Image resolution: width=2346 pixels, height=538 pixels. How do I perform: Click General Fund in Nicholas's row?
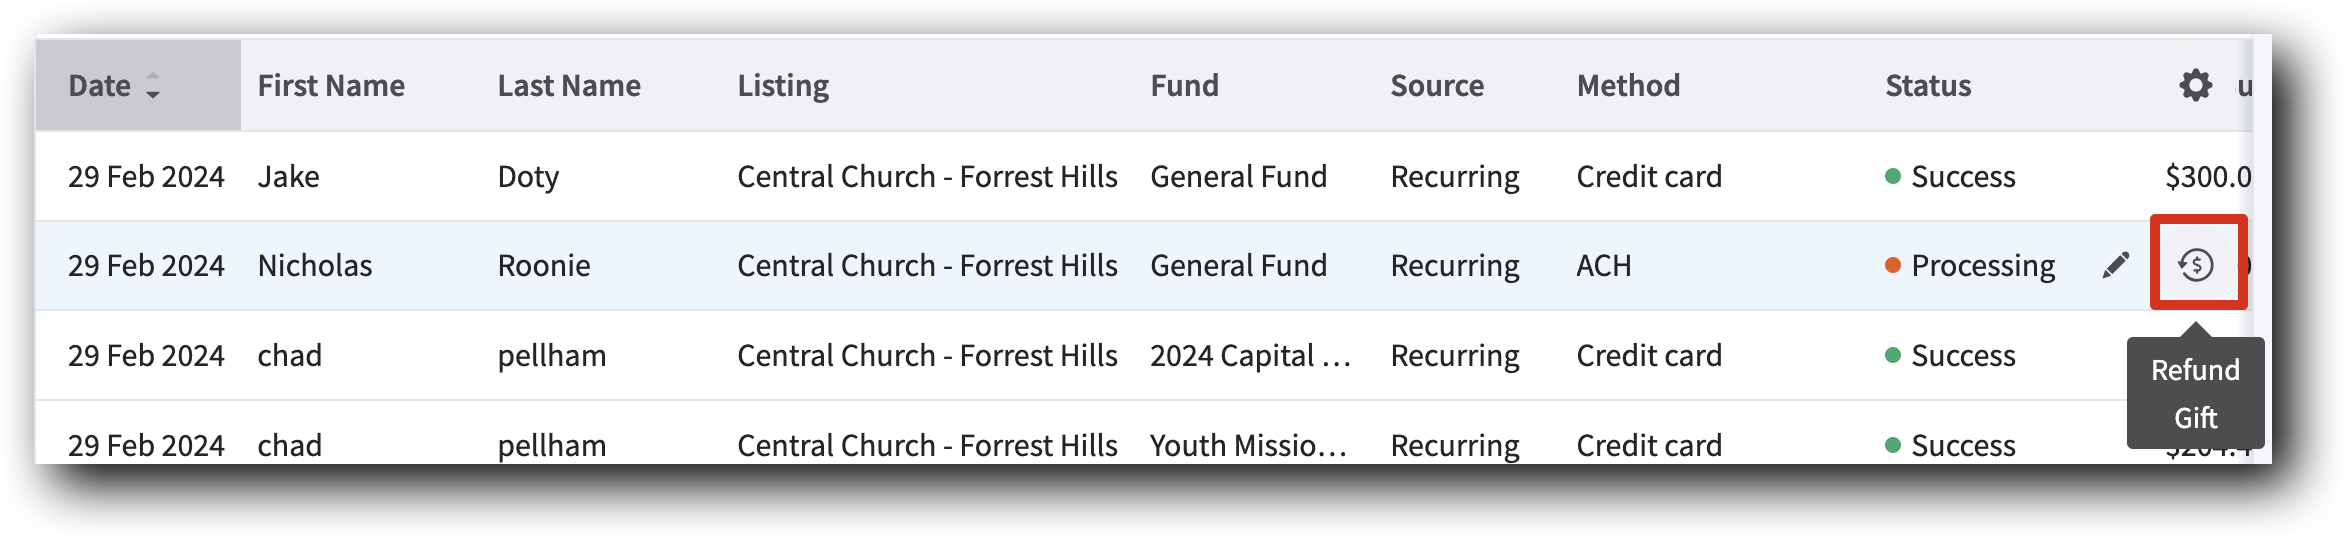coord(1238,266)
